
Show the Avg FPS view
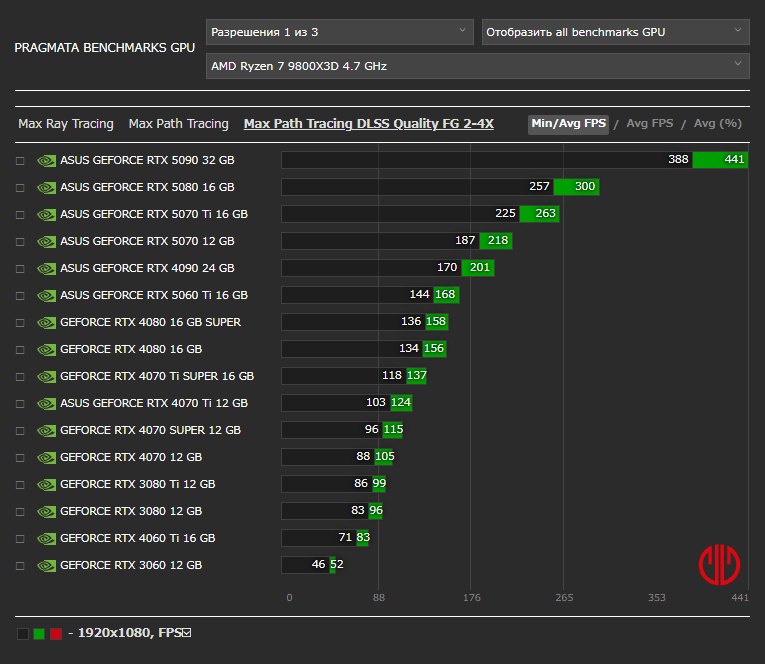tap(649, 124)
